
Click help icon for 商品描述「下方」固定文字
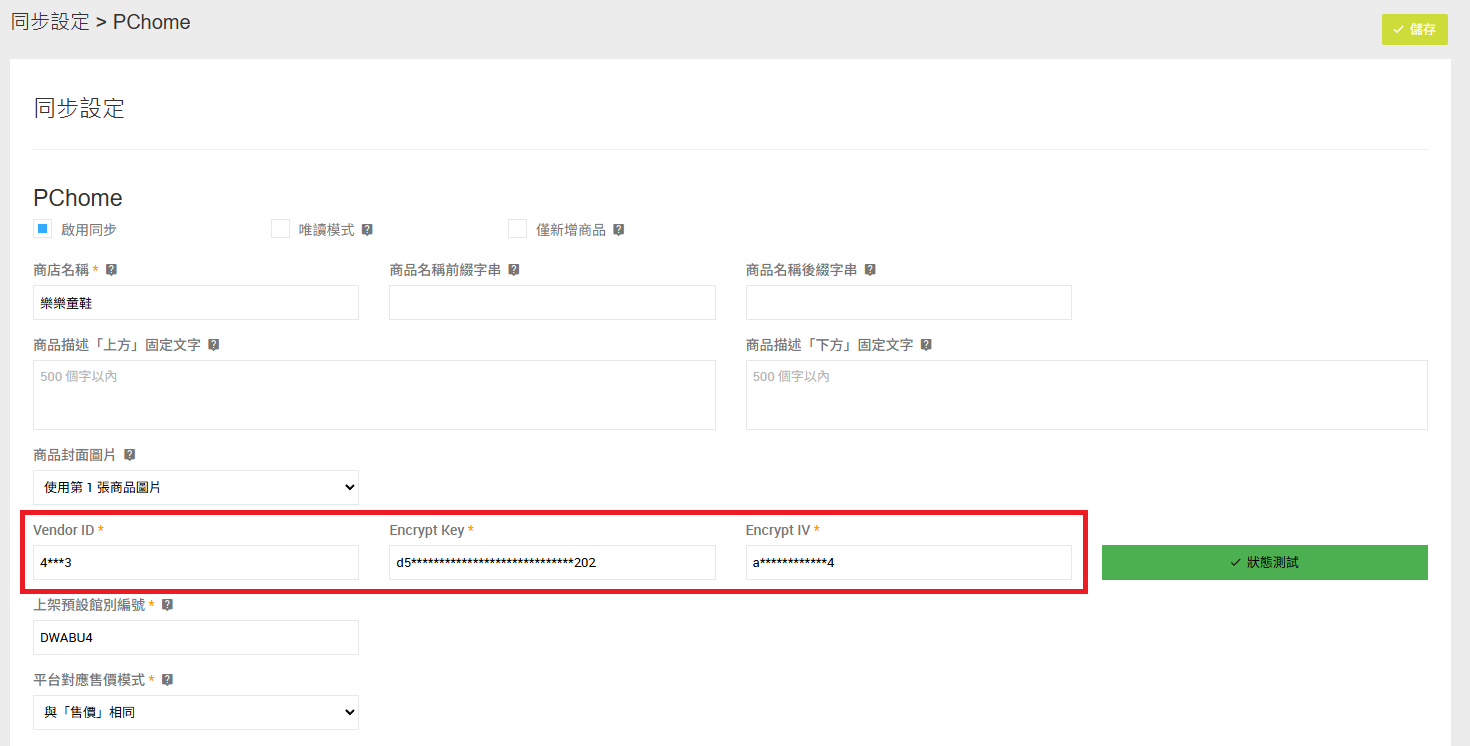pyautogui.click(x=926, y=345)
